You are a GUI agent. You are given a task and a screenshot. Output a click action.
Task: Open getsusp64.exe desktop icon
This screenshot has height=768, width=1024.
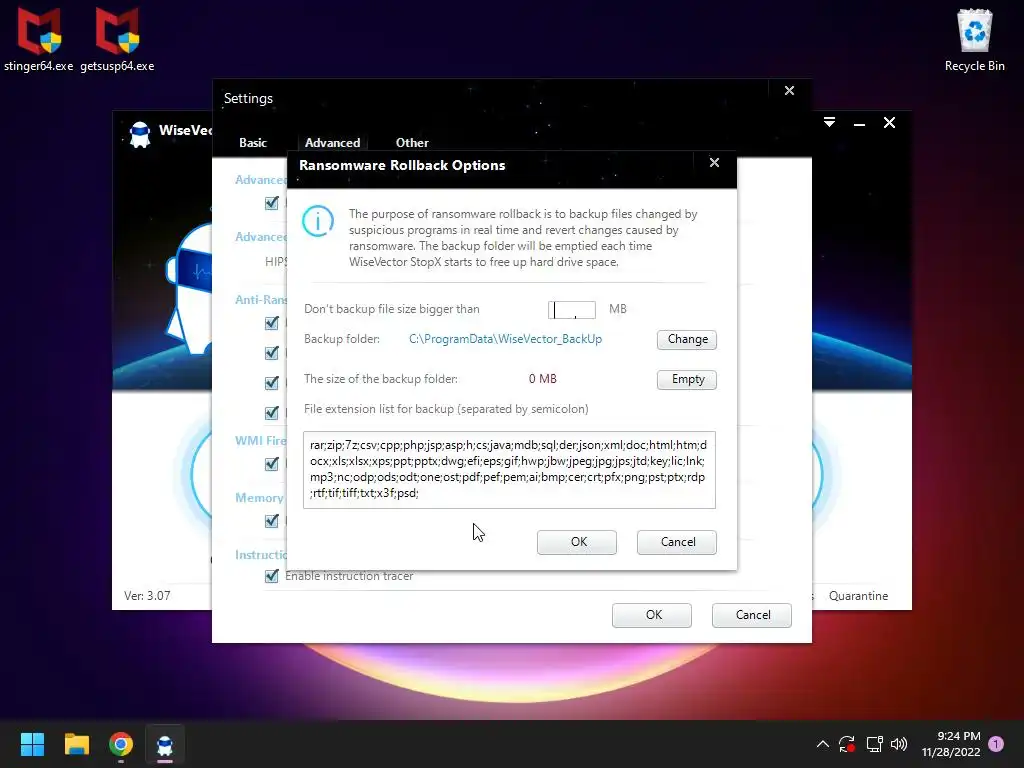point(118,39)
